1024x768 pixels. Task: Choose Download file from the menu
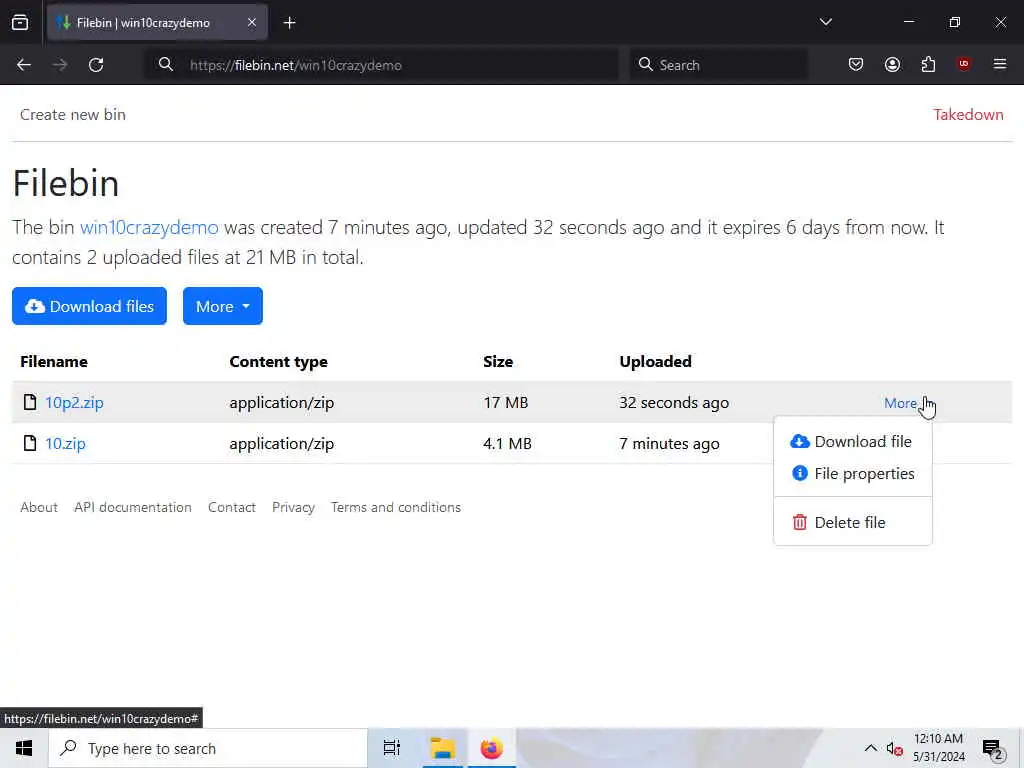coord(852,441)
